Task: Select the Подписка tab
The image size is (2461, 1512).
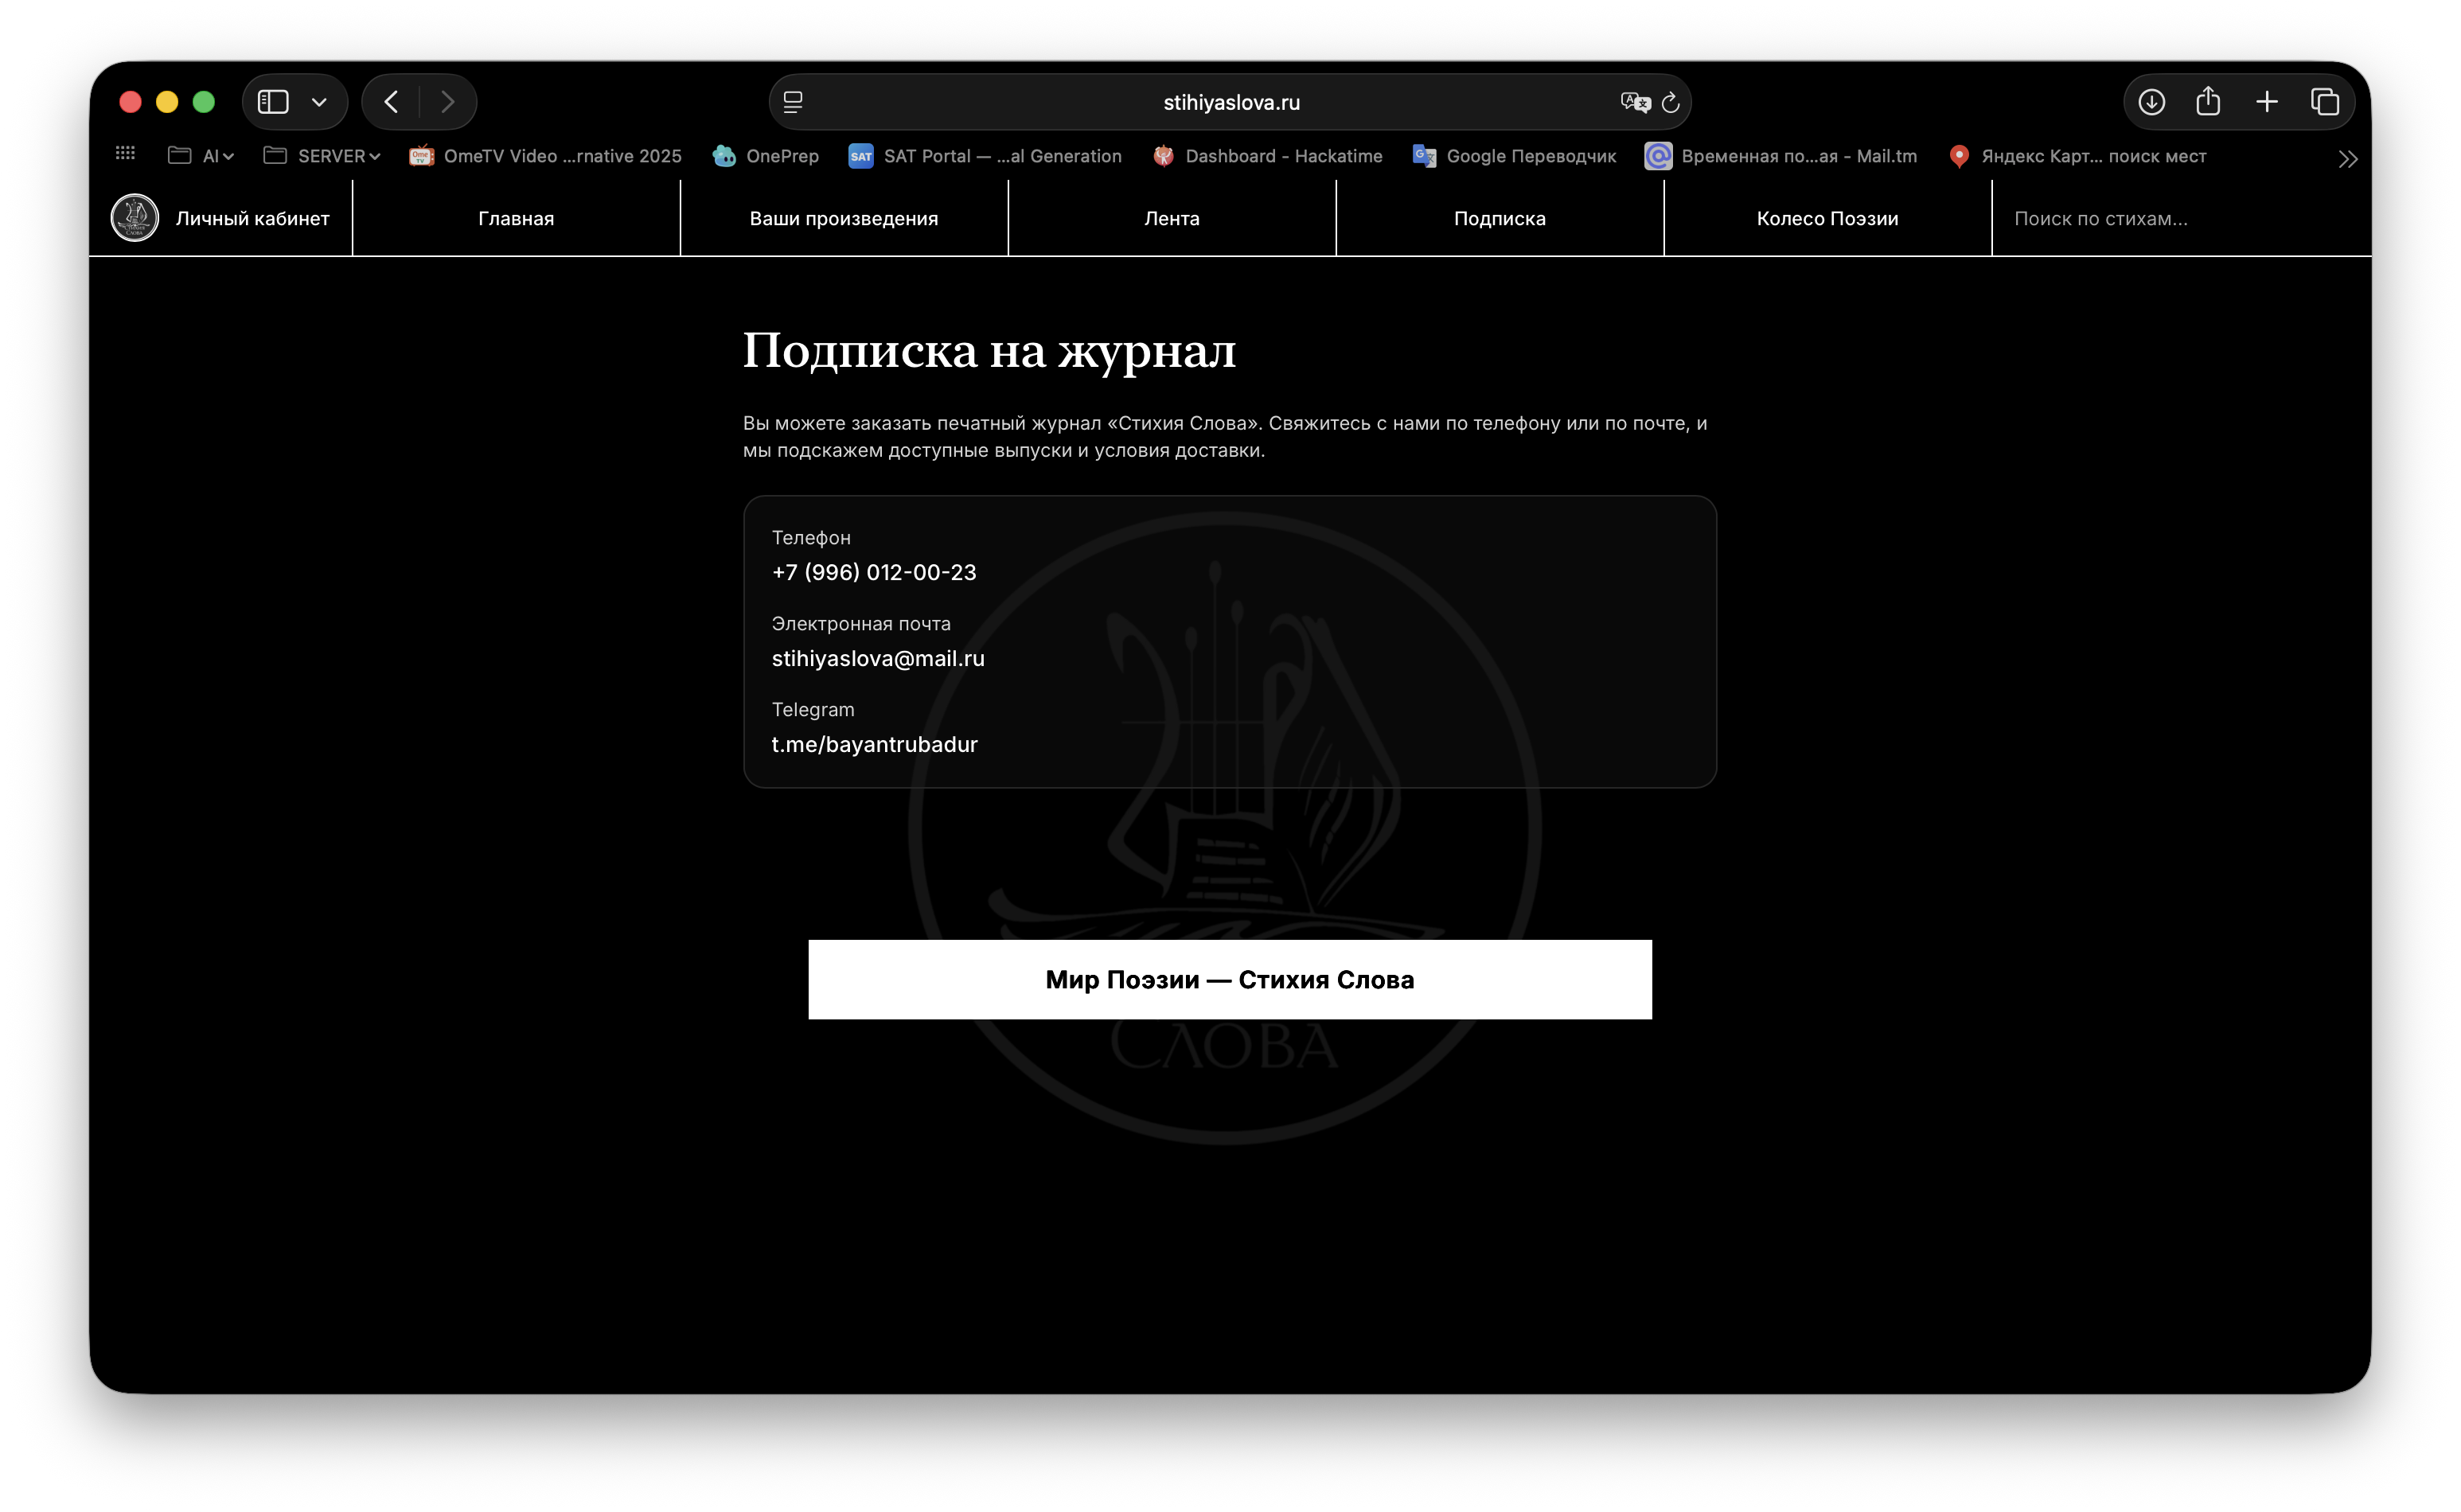Action: (x=1500, y=219)
